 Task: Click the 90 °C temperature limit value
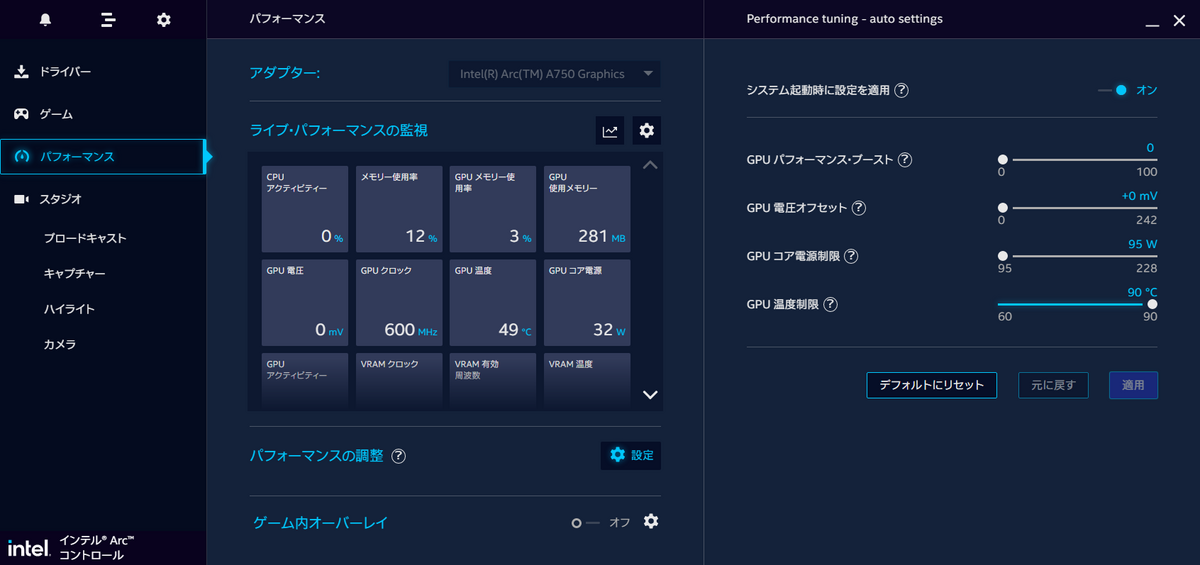(x=1142, y=292)
